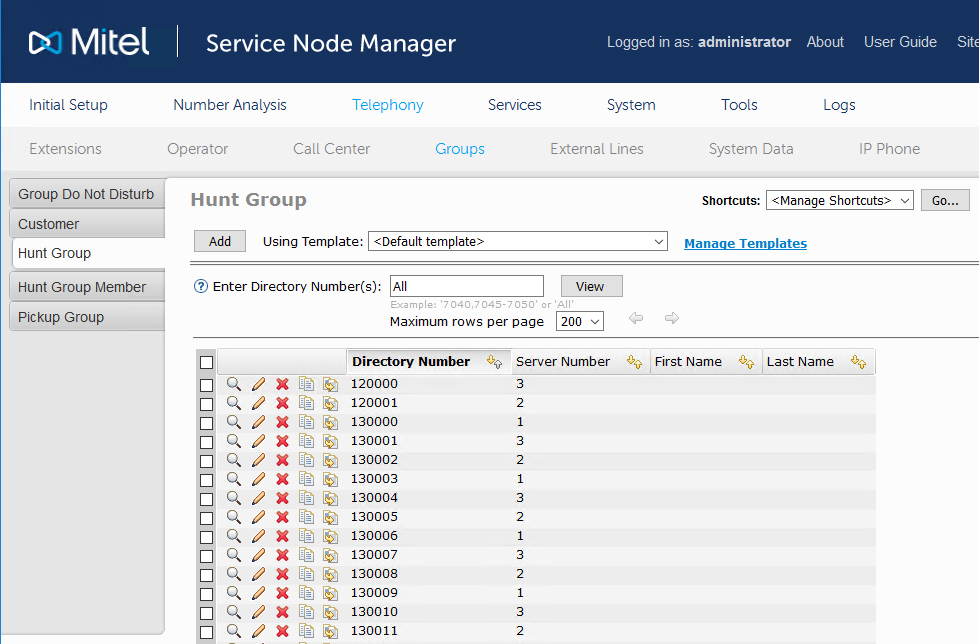Click the rightmost row icon for directory 130007
979x644 pixels.
tap(330, 555)
